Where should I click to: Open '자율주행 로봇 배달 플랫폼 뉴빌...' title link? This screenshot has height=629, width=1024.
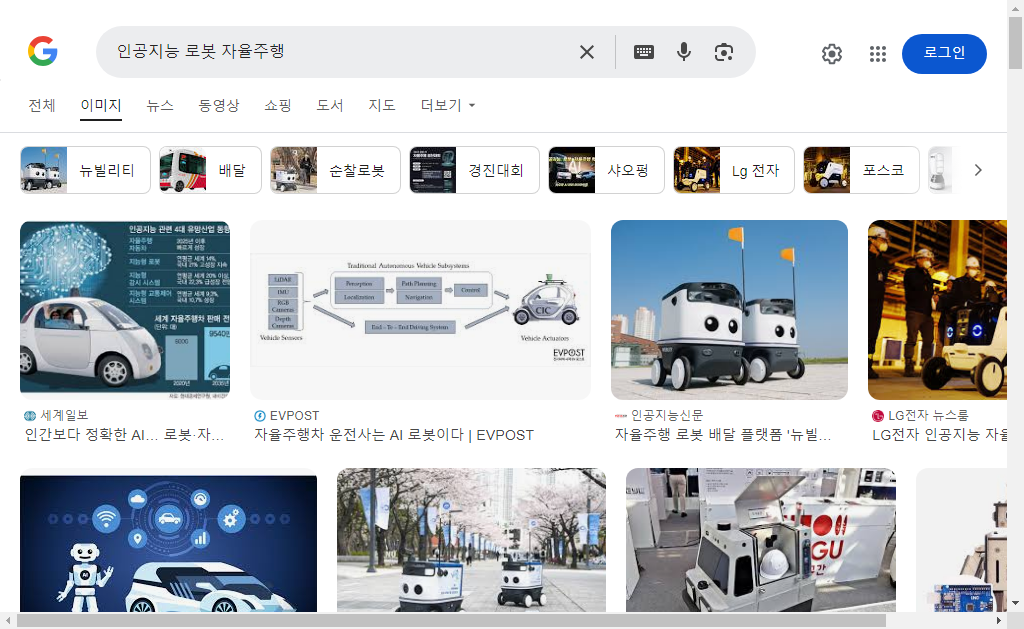723,435
